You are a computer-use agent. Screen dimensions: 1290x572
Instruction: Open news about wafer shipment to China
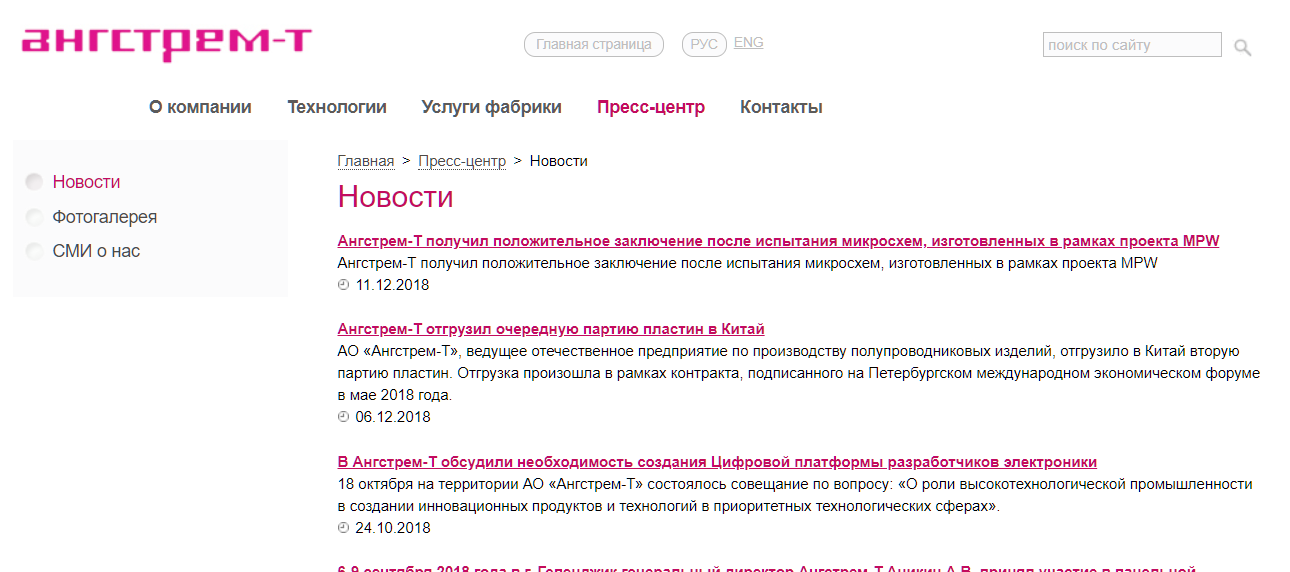click(x=551, y=329)
